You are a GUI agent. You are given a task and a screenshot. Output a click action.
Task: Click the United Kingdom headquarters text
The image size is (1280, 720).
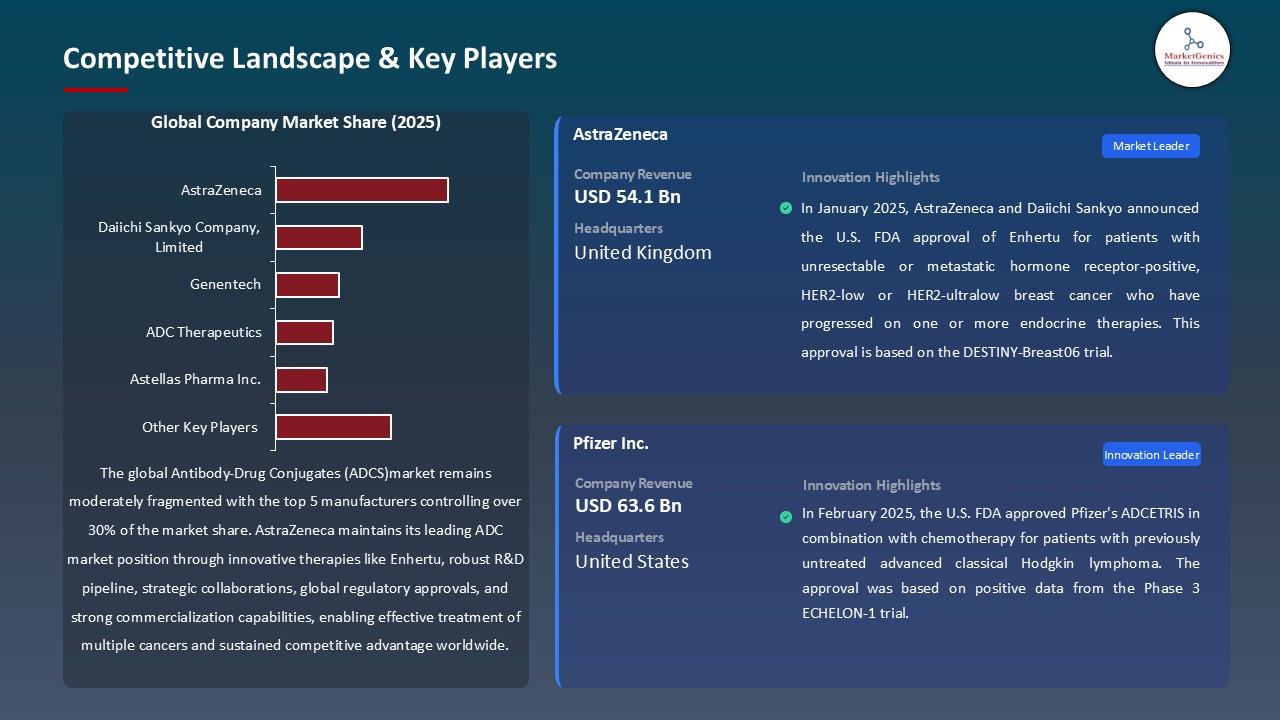click(x=642, y=253)
